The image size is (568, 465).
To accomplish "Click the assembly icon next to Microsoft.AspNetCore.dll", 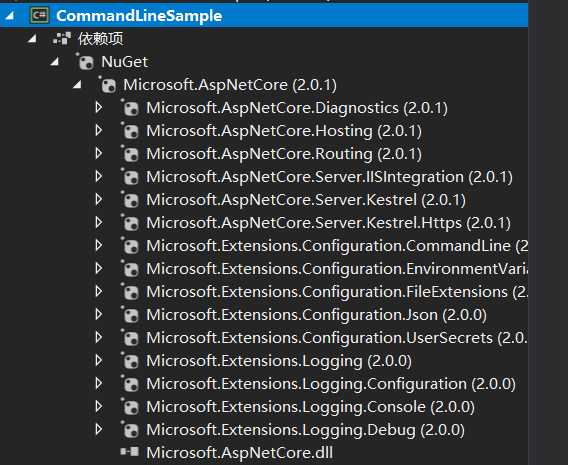I will [130, 452].
